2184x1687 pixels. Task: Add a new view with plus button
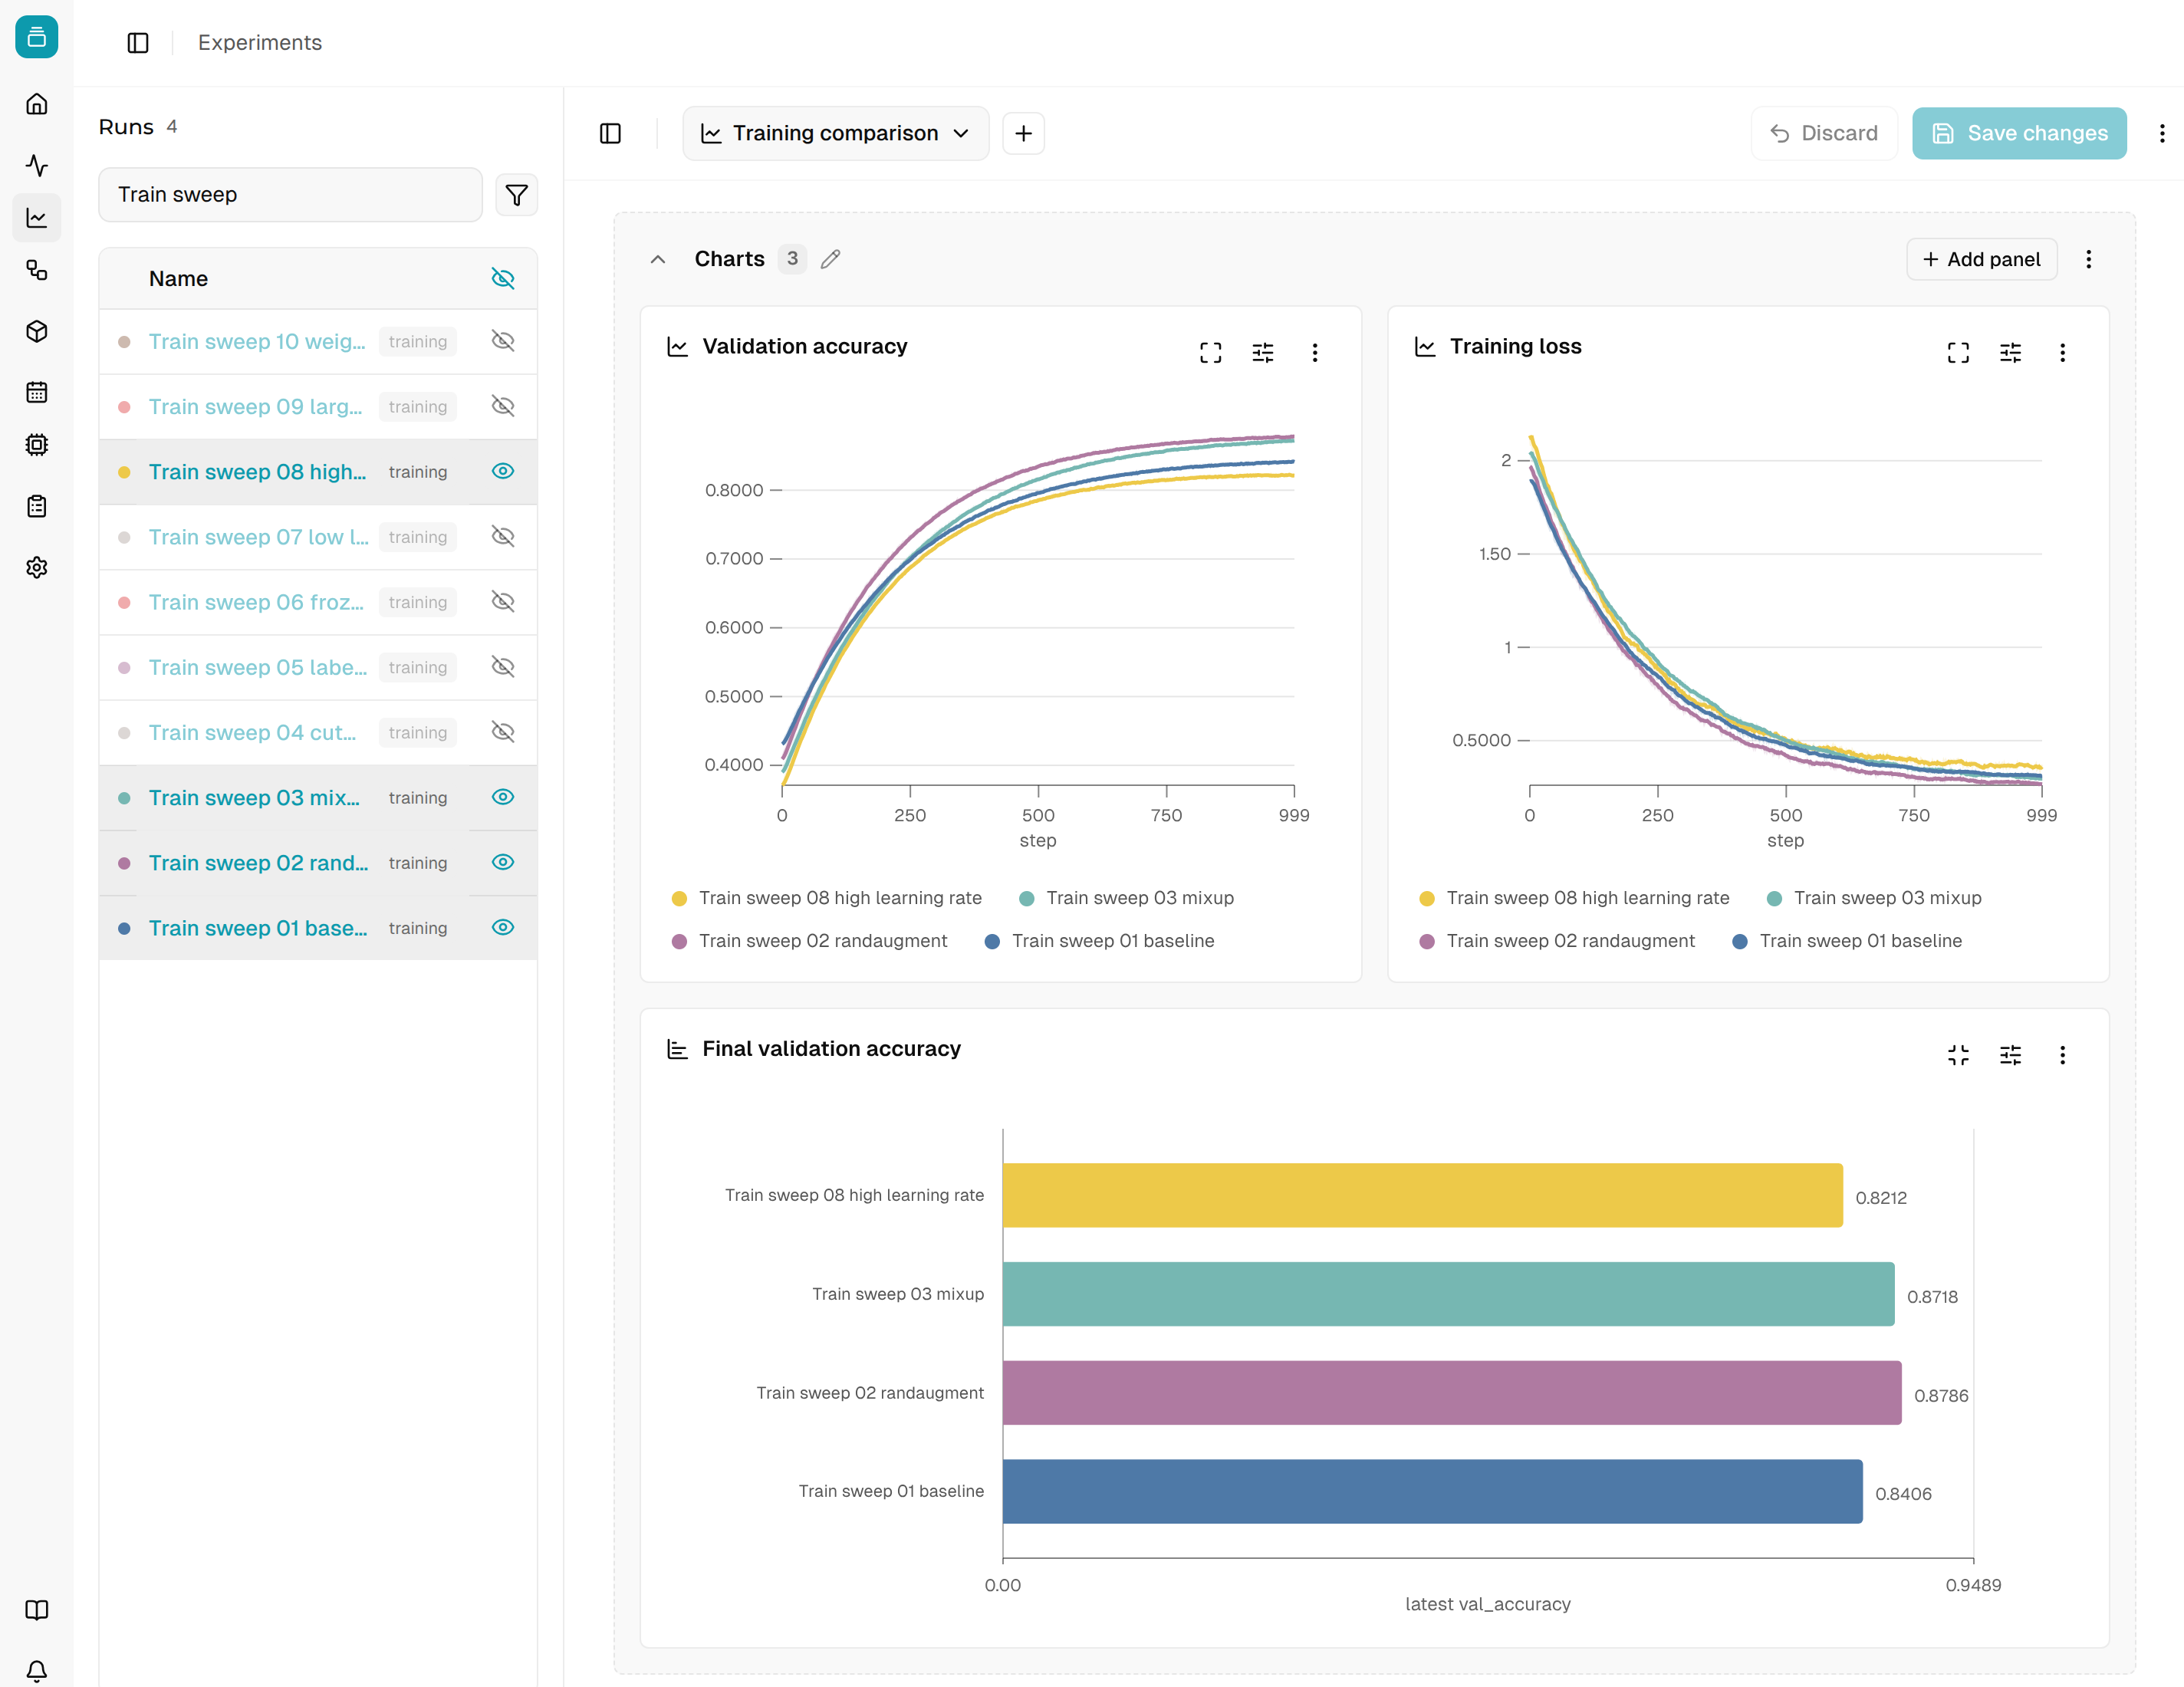tap(1023, 133)
